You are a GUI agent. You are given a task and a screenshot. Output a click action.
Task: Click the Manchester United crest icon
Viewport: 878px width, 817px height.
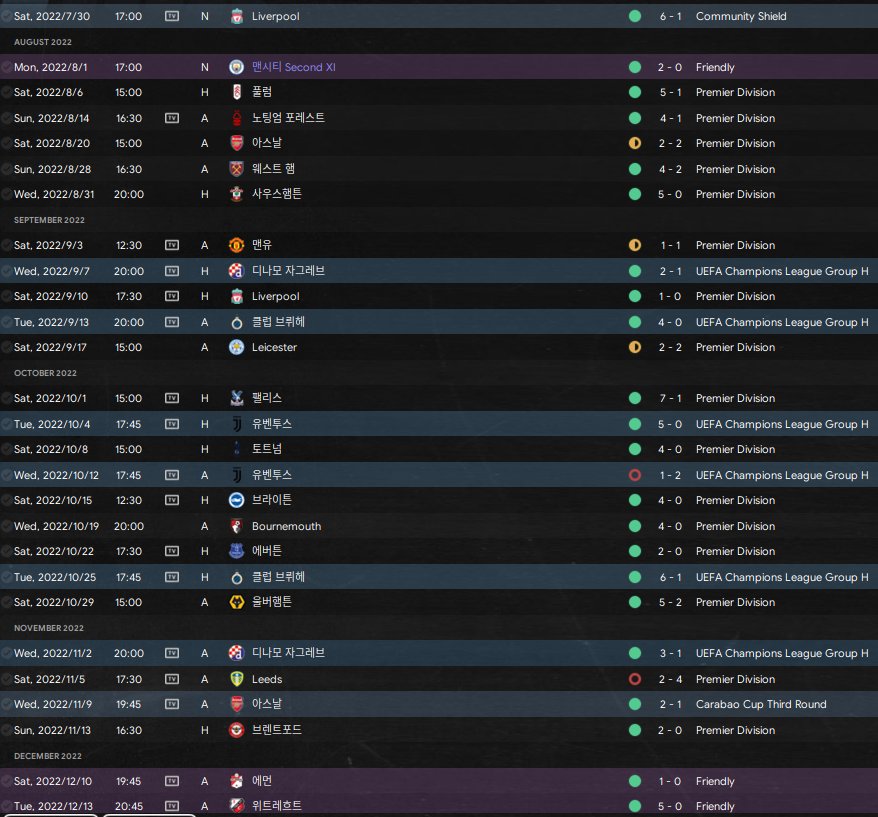236,245
